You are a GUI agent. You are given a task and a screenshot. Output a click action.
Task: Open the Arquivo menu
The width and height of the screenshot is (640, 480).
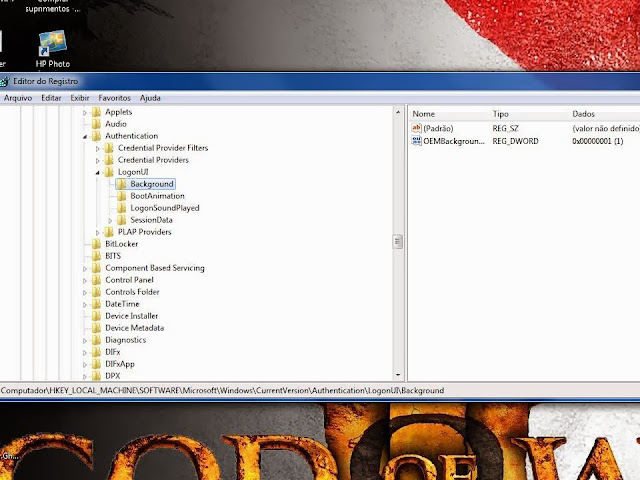coord(18,98)
